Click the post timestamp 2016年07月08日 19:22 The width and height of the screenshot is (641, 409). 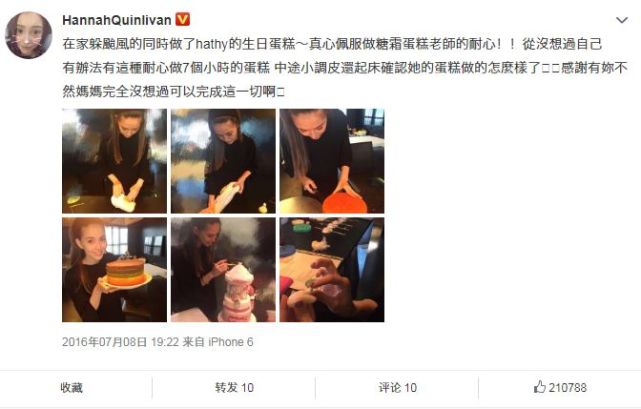click(x=121, y=342)
